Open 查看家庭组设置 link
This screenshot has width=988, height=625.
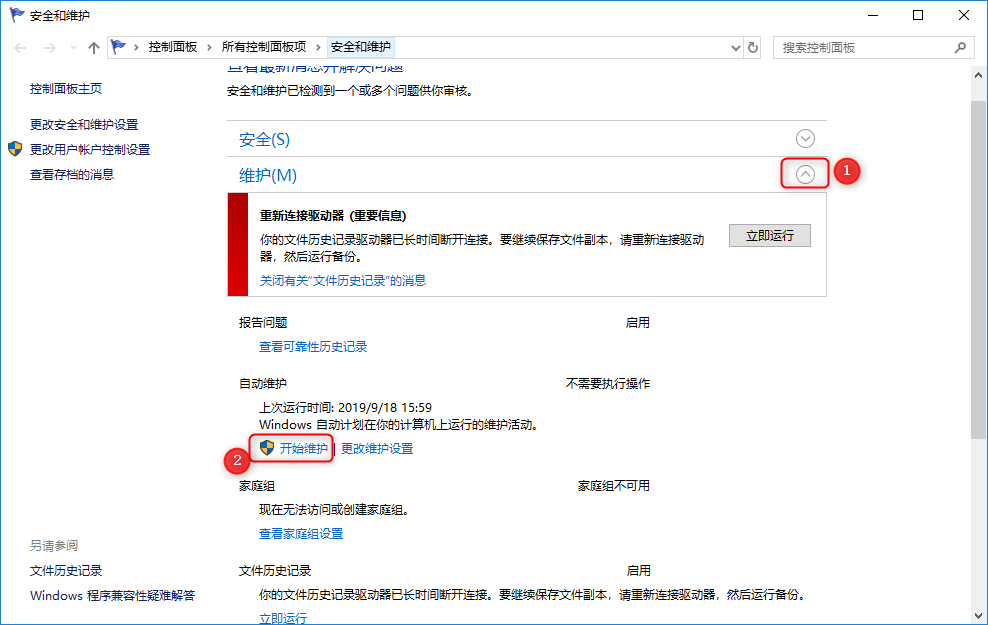click(x=301, y=534)
